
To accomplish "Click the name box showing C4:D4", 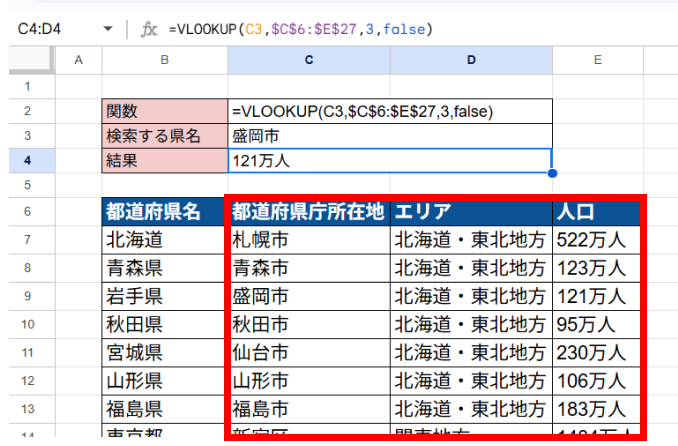I will tap(50, 30).
